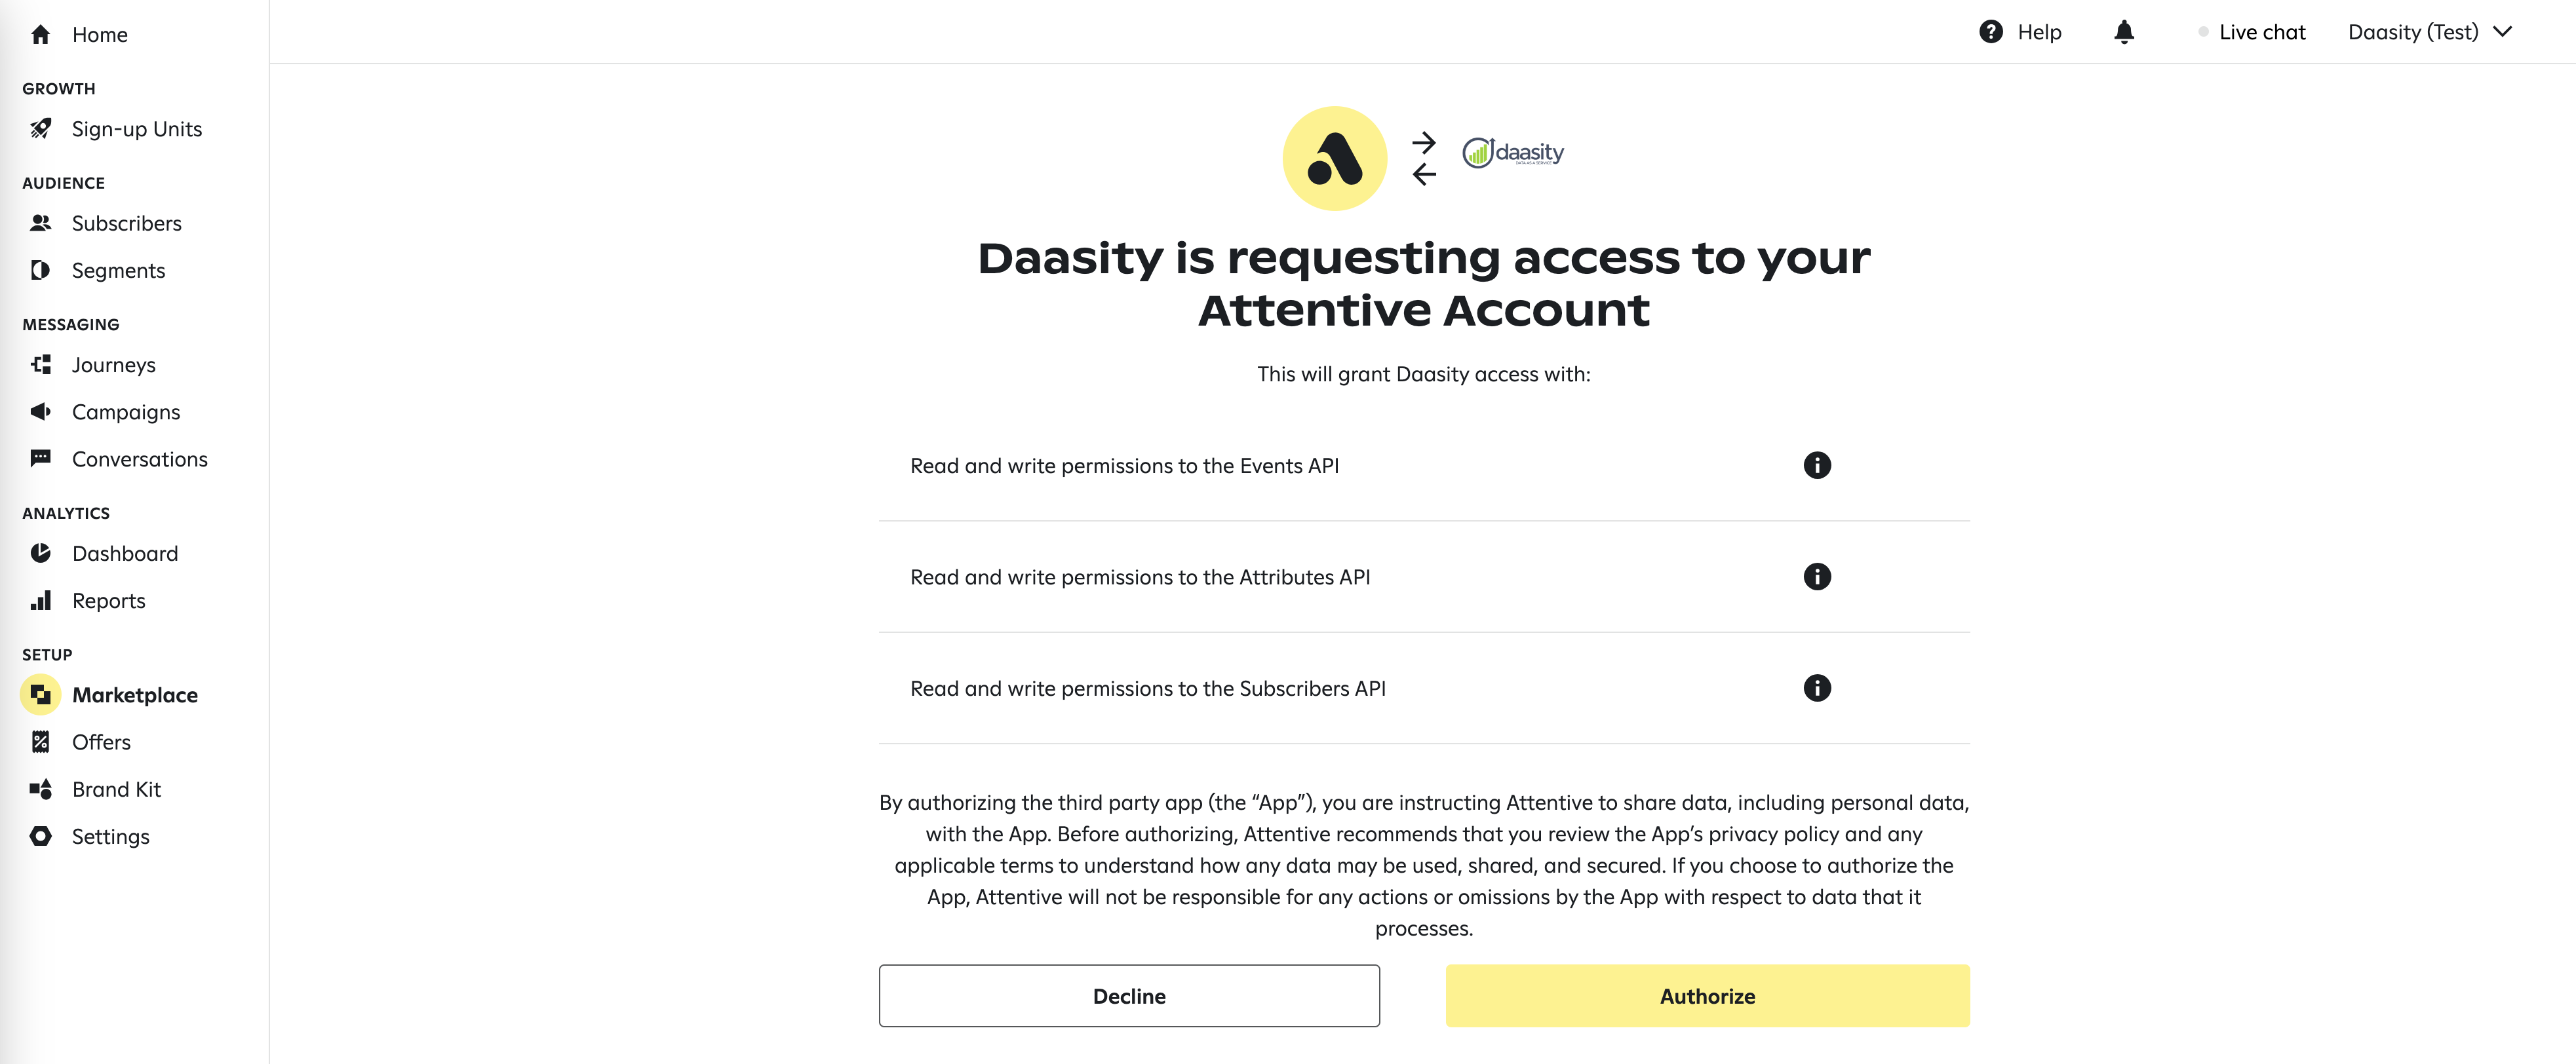
Task: Go to Campaigns in the sidebar
Action: (x=125, y=412)
